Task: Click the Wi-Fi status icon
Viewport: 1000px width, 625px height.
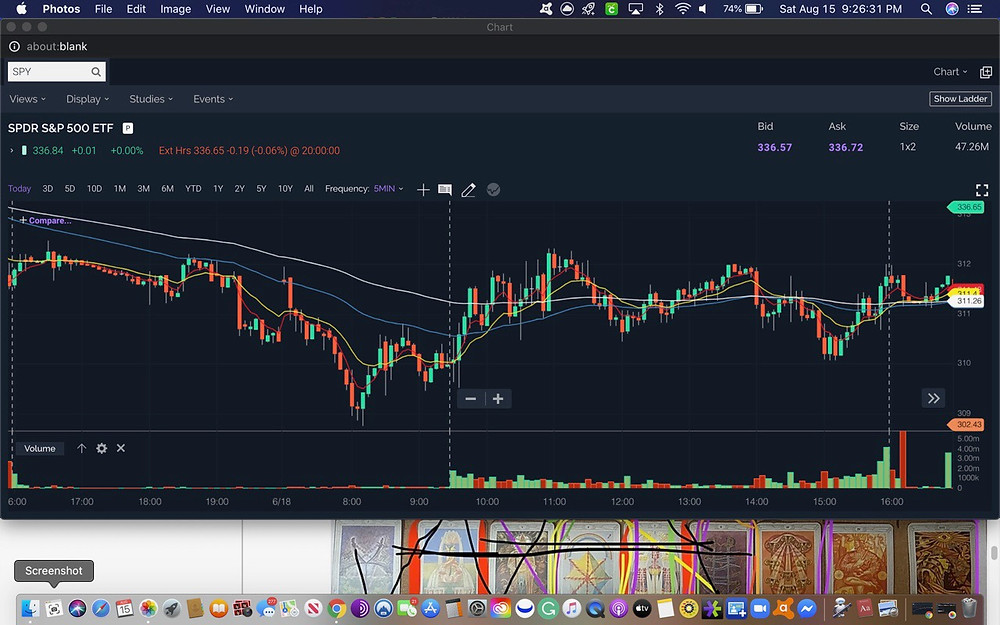Action: pos(682,9)
